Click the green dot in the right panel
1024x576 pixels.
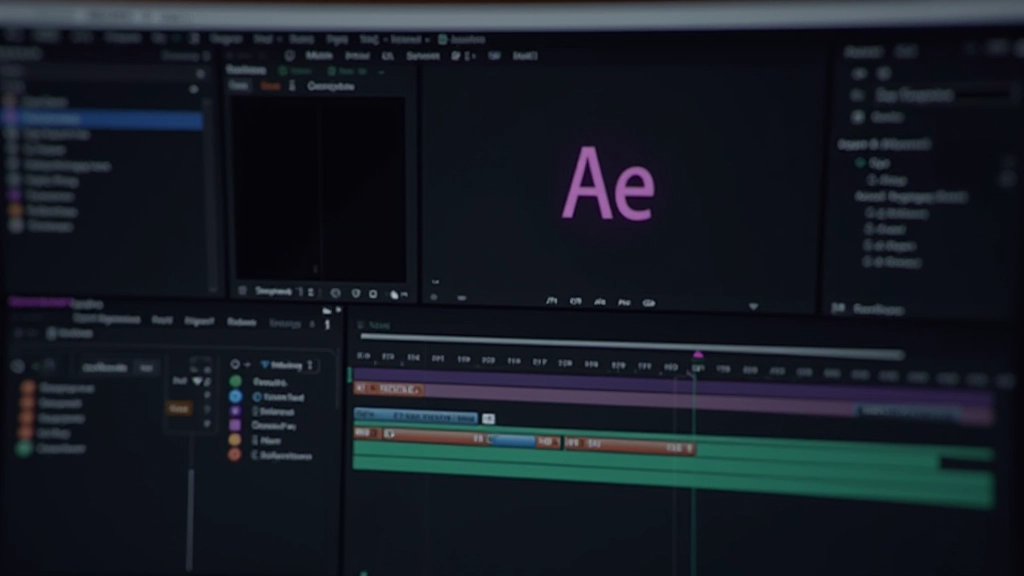(860, 162)
